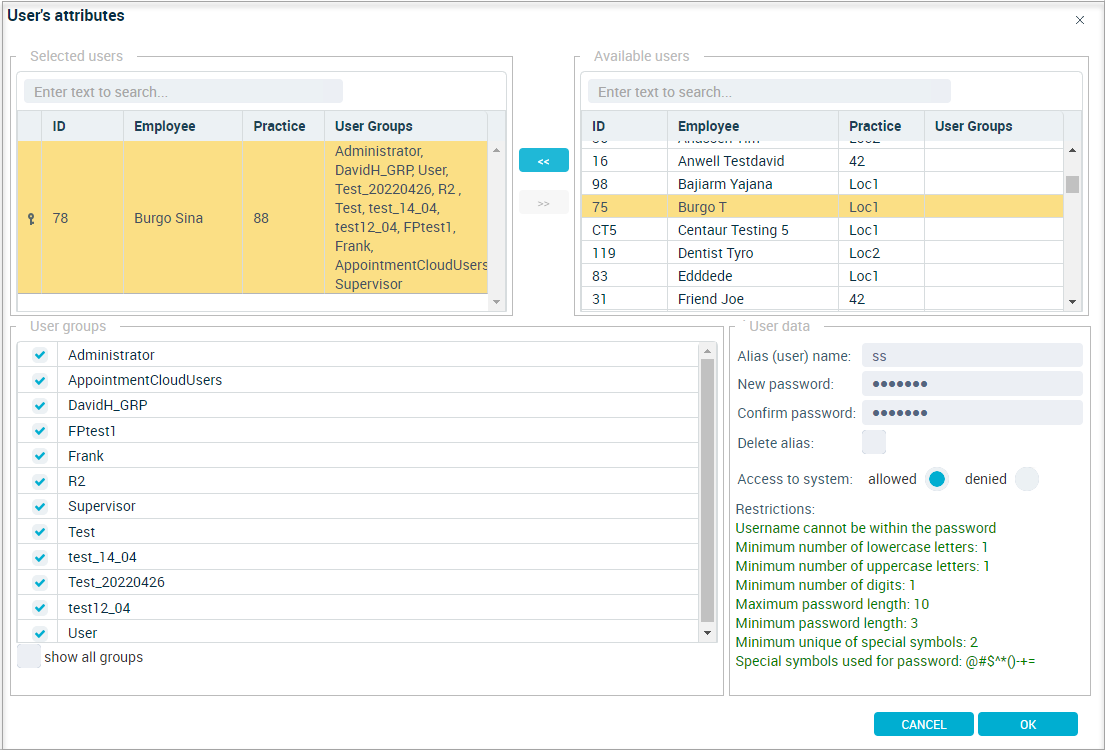Toggle the Test group checkbox
The width and height of the screenshot is (1105, 750).
point(40,531)
